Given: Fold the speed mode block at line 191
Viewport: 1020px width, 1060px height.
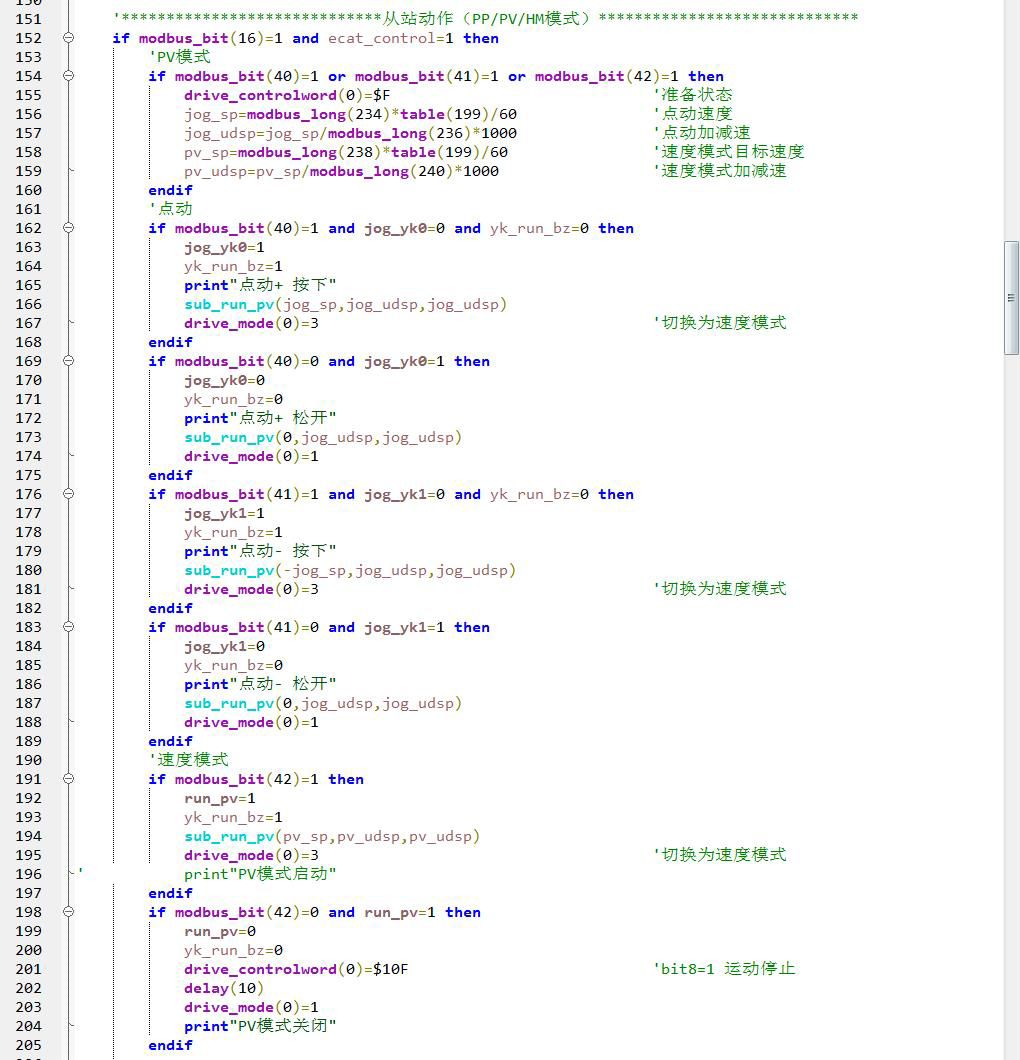Looking at the screenshot, I should [68, 779].
